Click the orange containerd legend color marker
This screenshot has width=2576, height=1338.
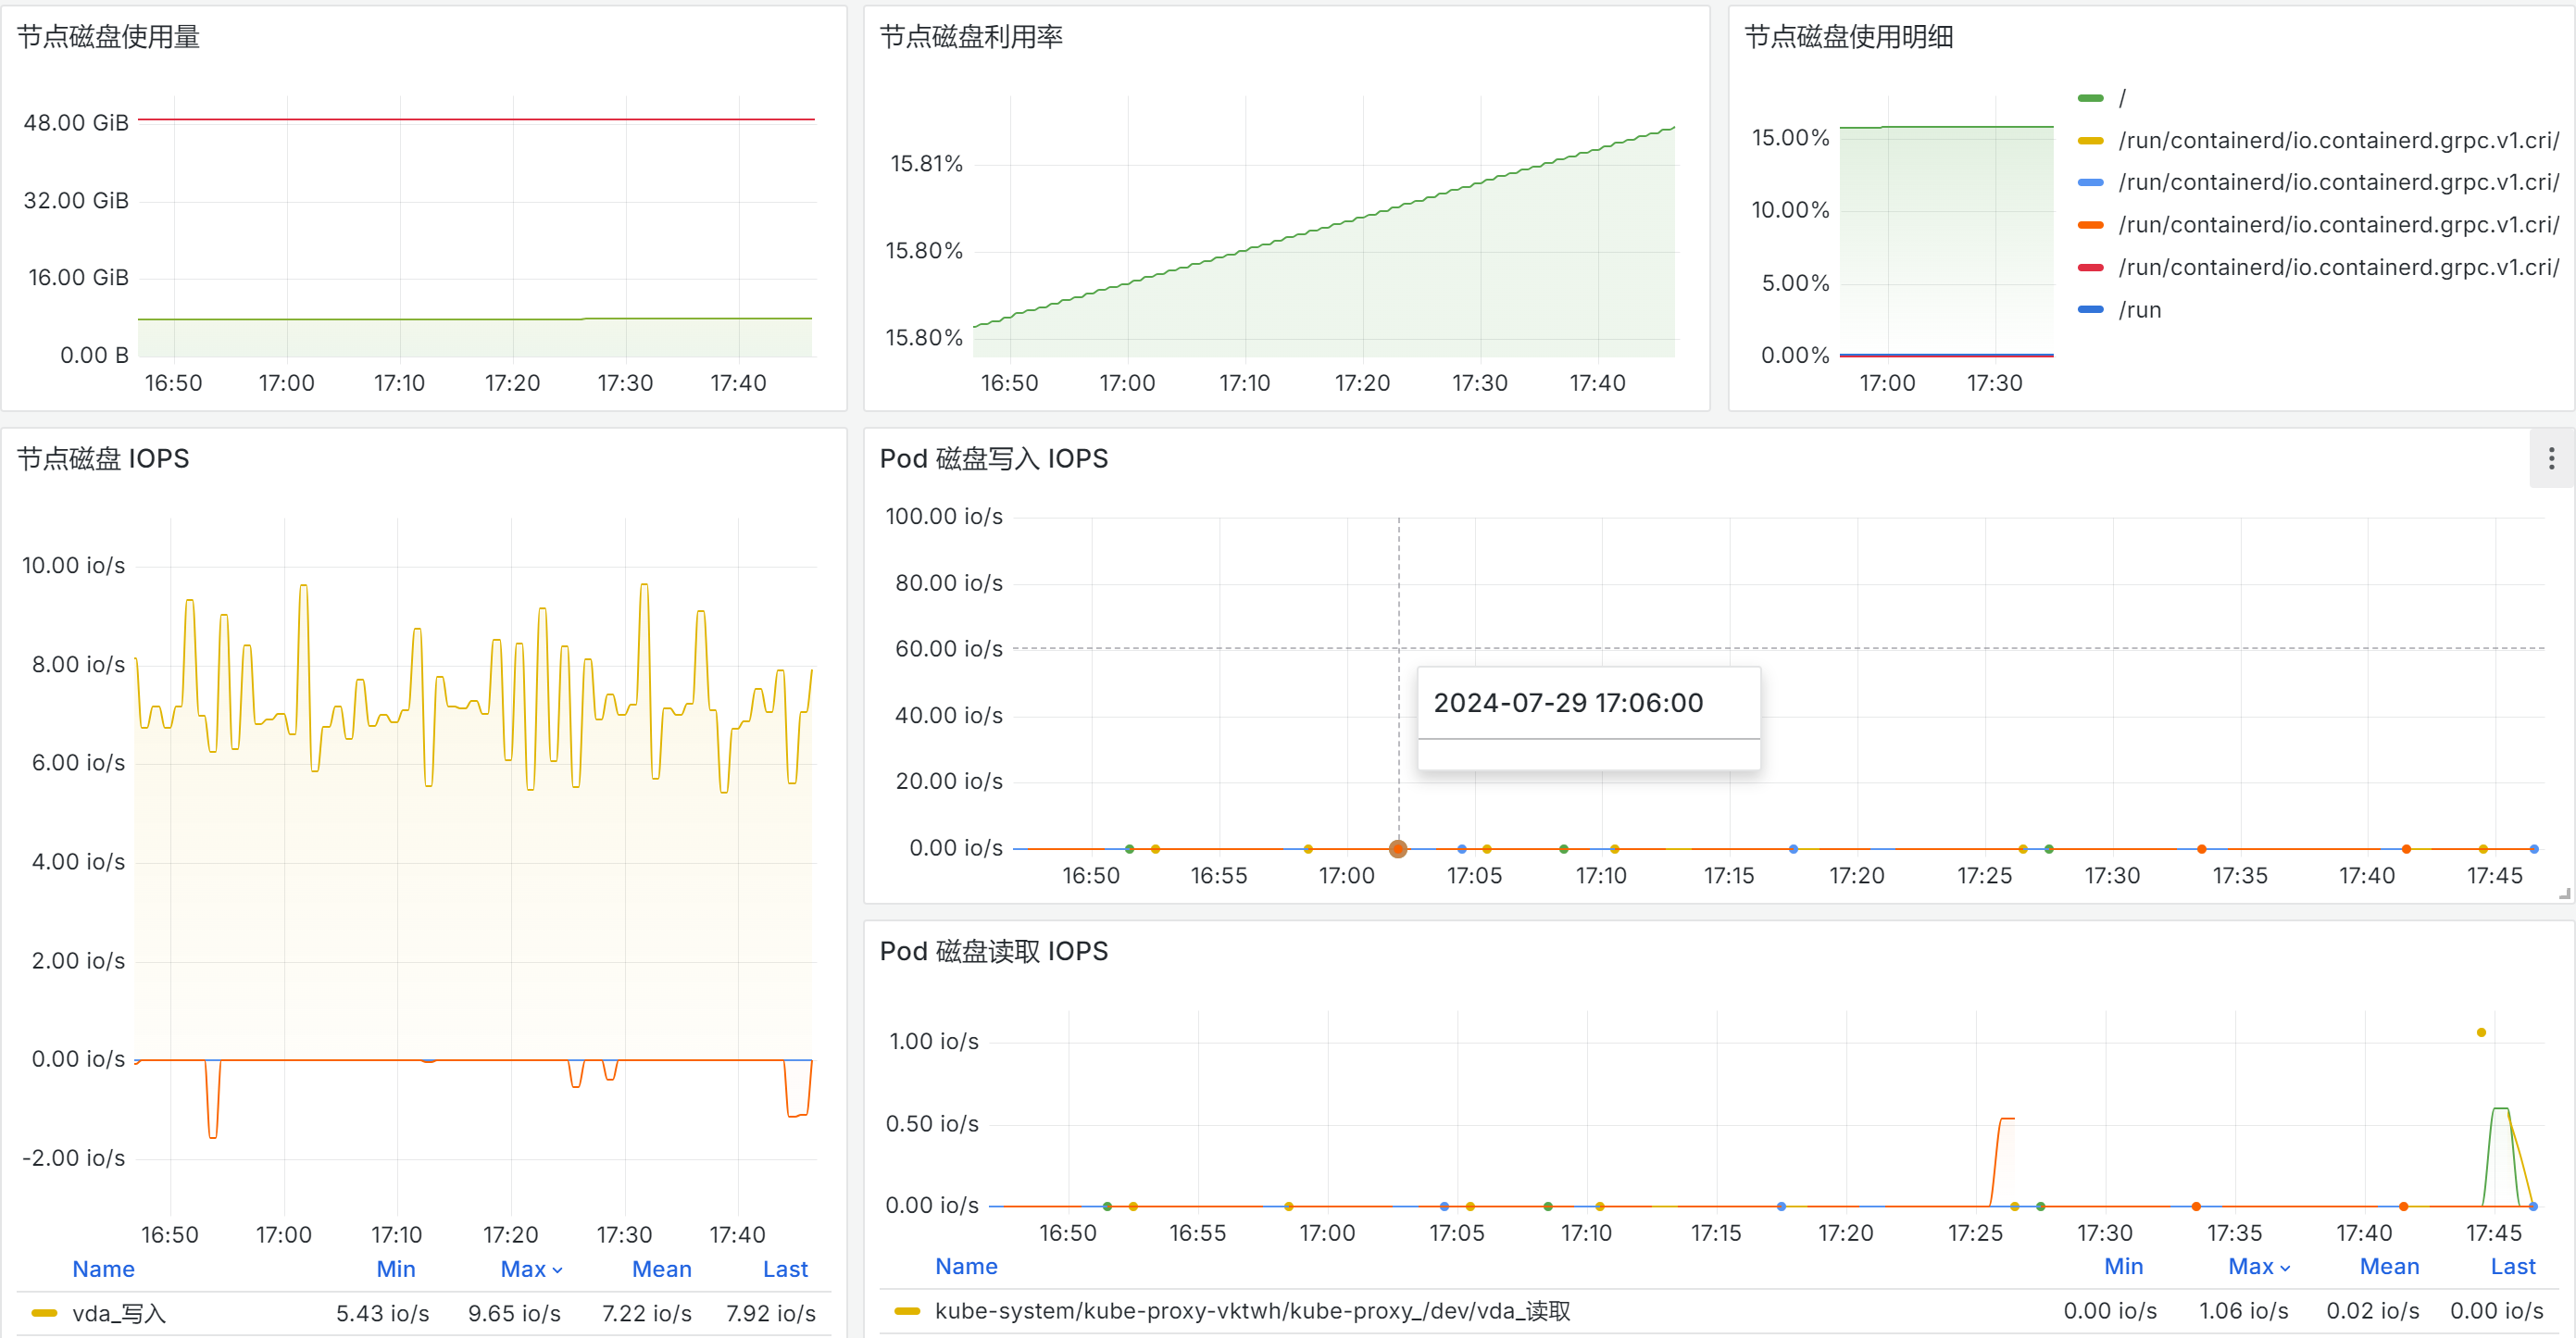pyautogui.click(x=2090, y=225)
